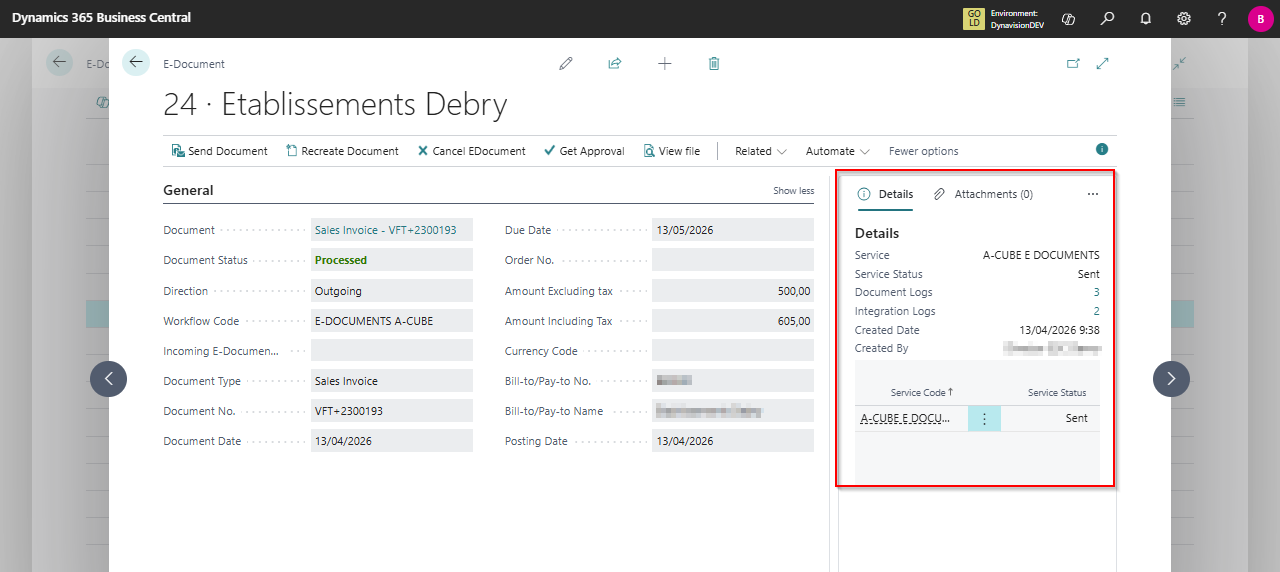Open the settings gear
The image size is (1280, 572).
pyautogui.click(x=1184, y=18)
